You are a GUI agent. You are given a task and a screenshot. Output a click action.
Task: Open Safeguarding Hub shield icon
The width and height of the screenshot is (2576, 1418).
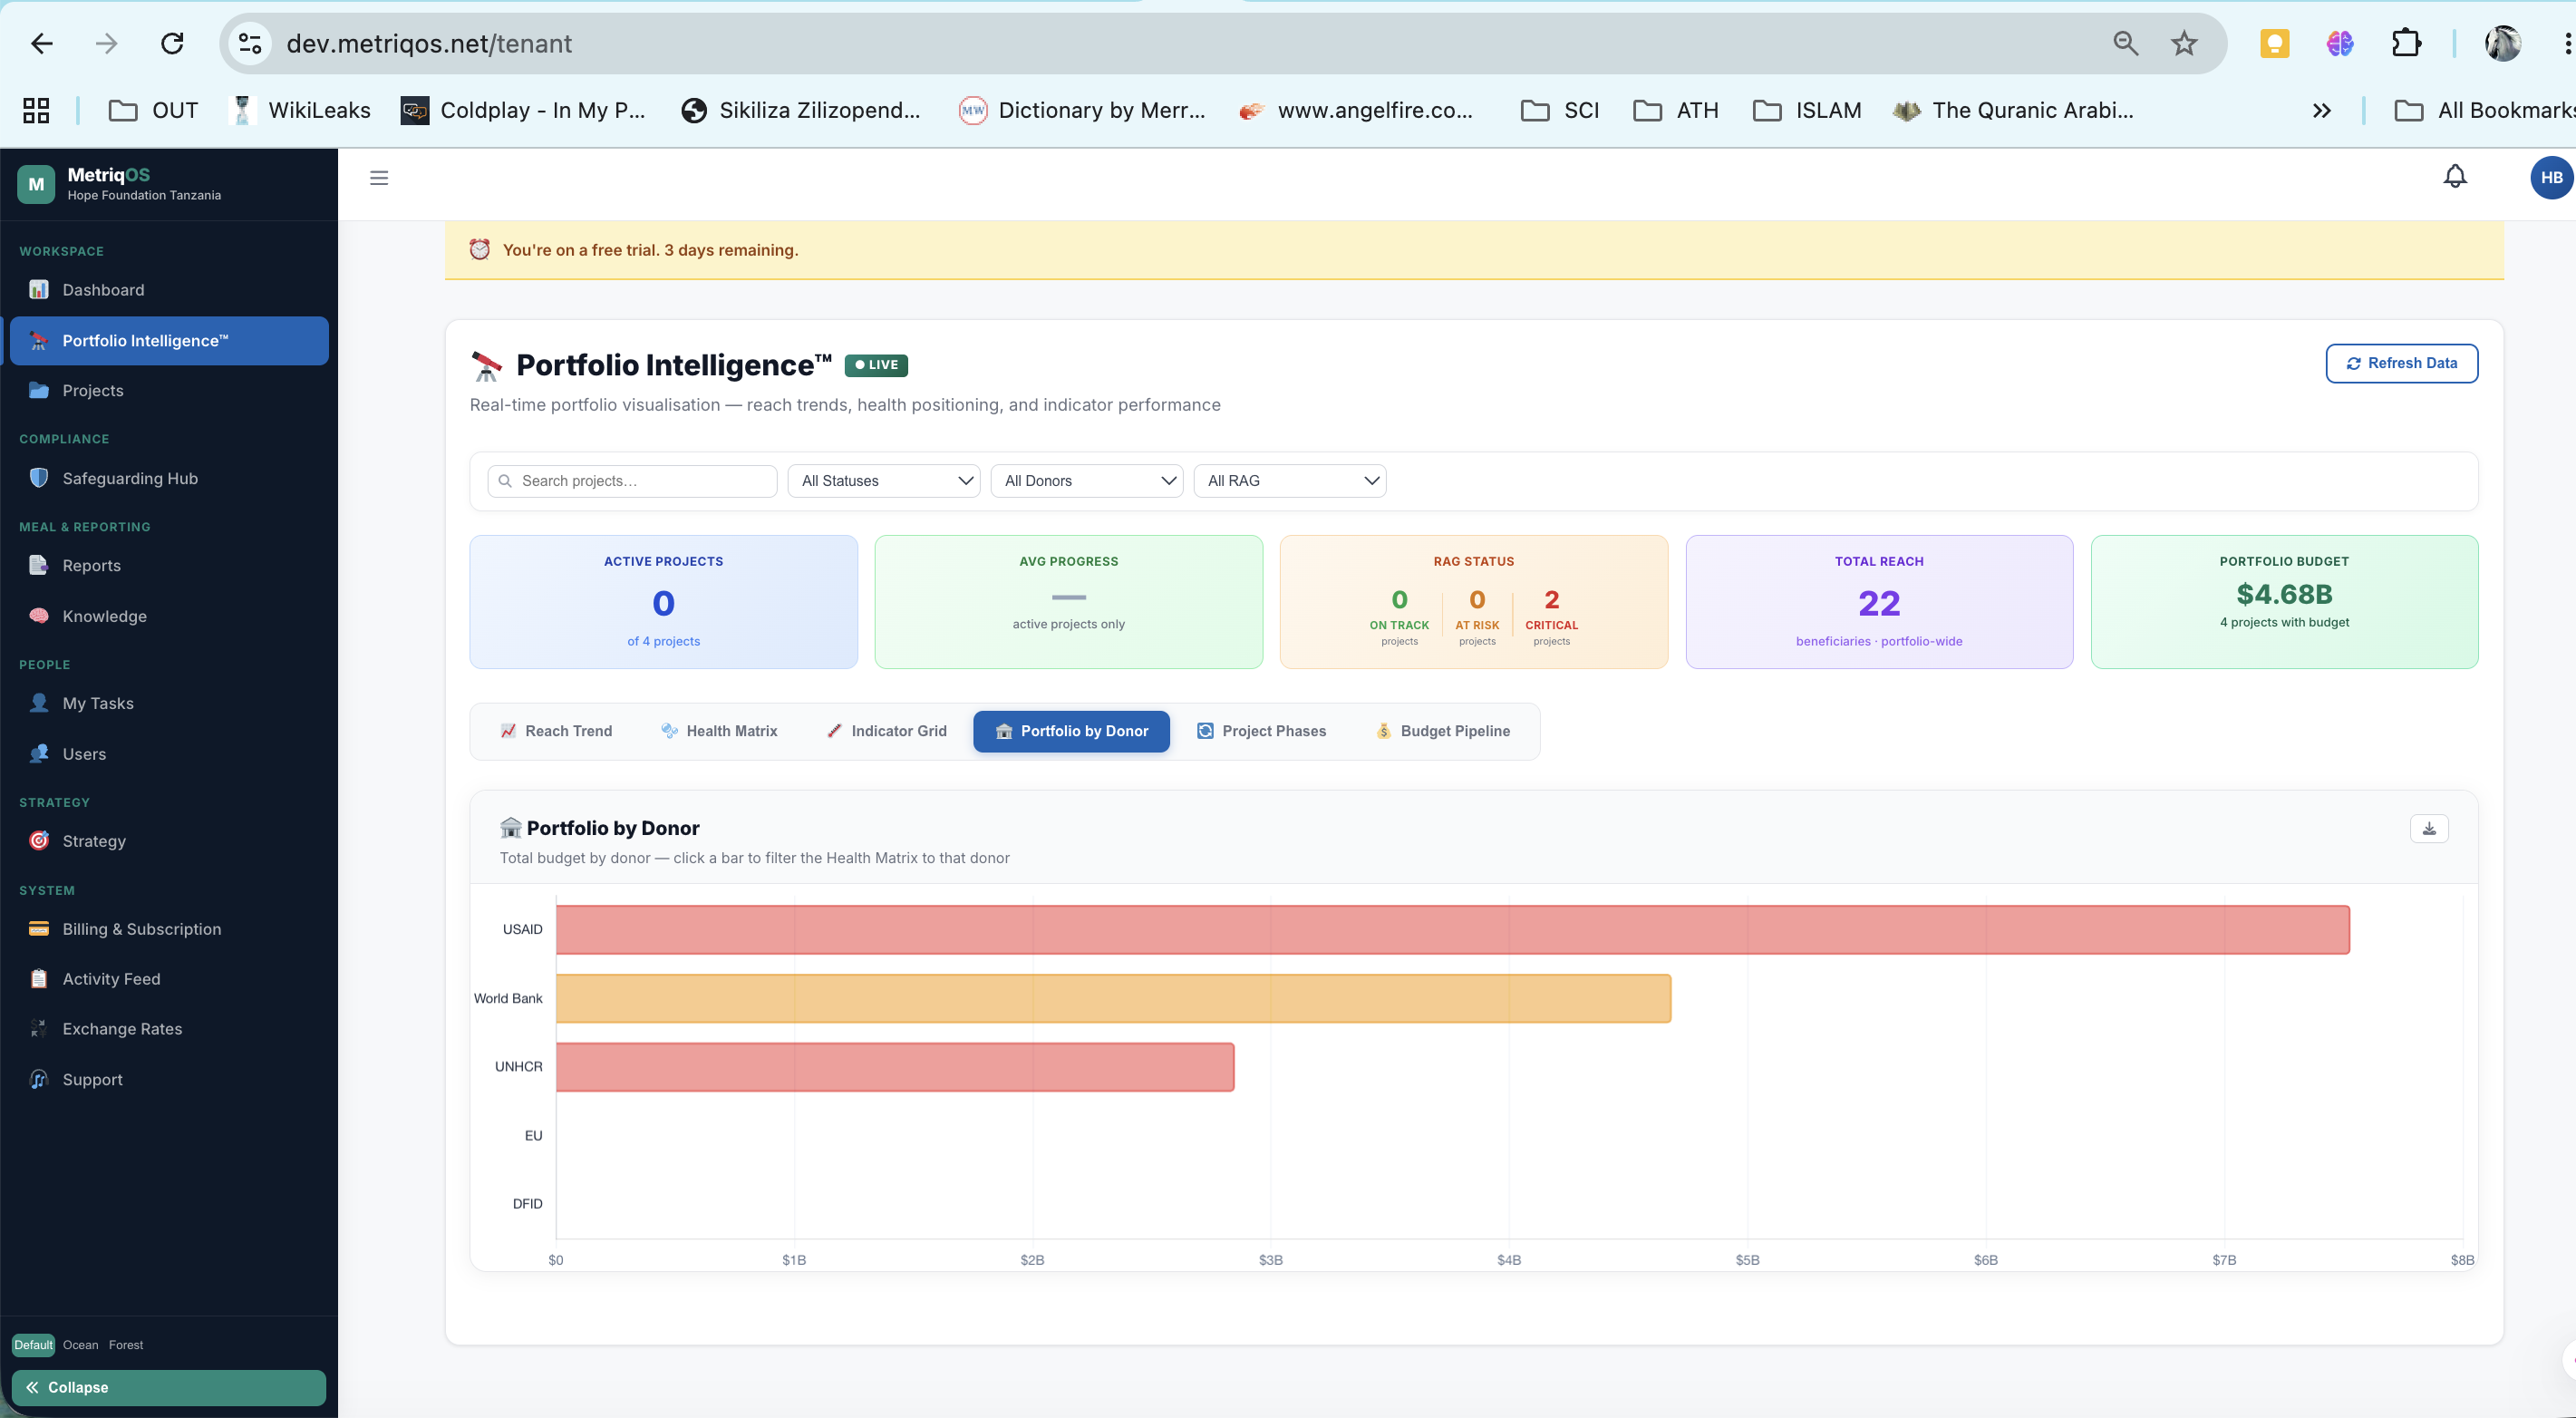coord(39,478)
